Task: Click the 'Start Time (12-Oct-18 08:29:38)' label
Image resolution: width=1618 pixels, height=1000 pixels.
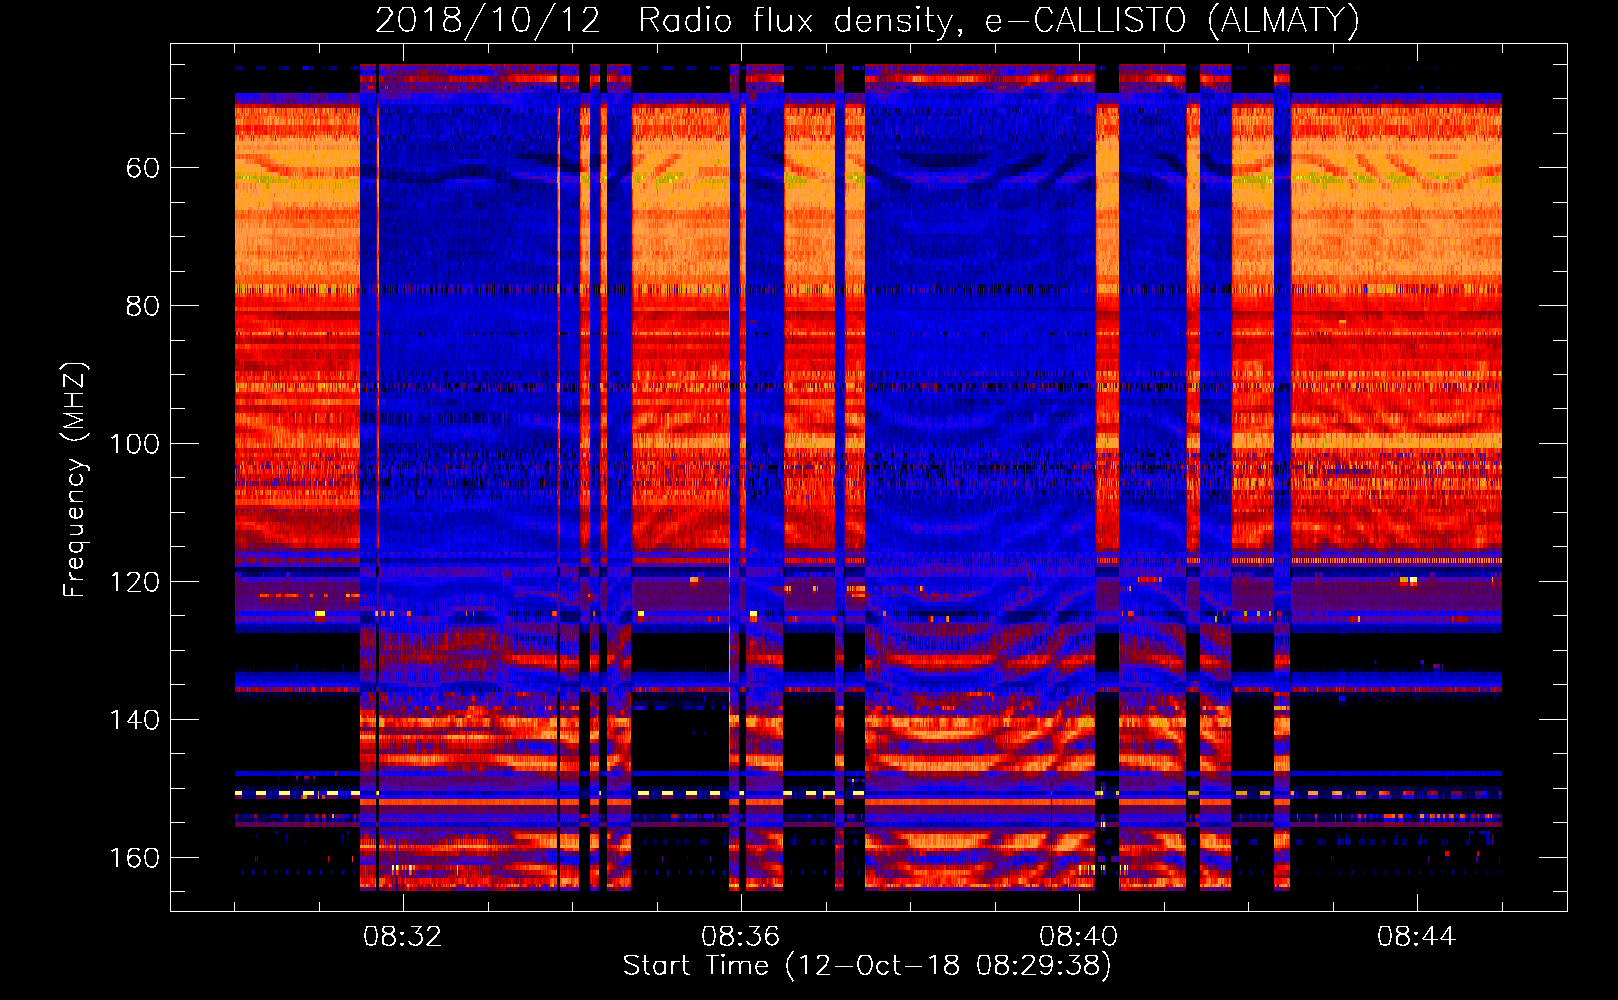Action: click(867, 966)
